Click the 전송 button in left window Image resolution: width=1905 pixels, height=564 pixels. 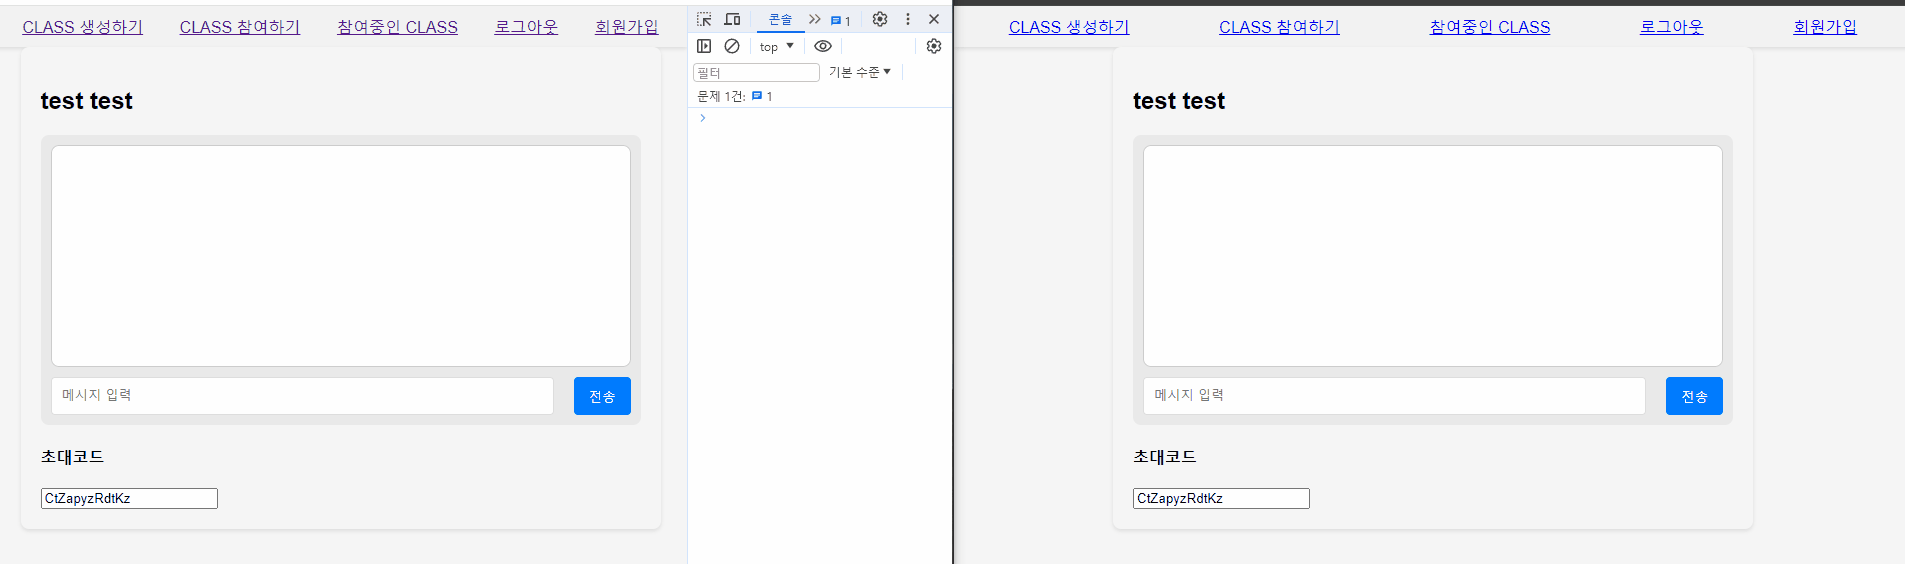click(602, 396)
